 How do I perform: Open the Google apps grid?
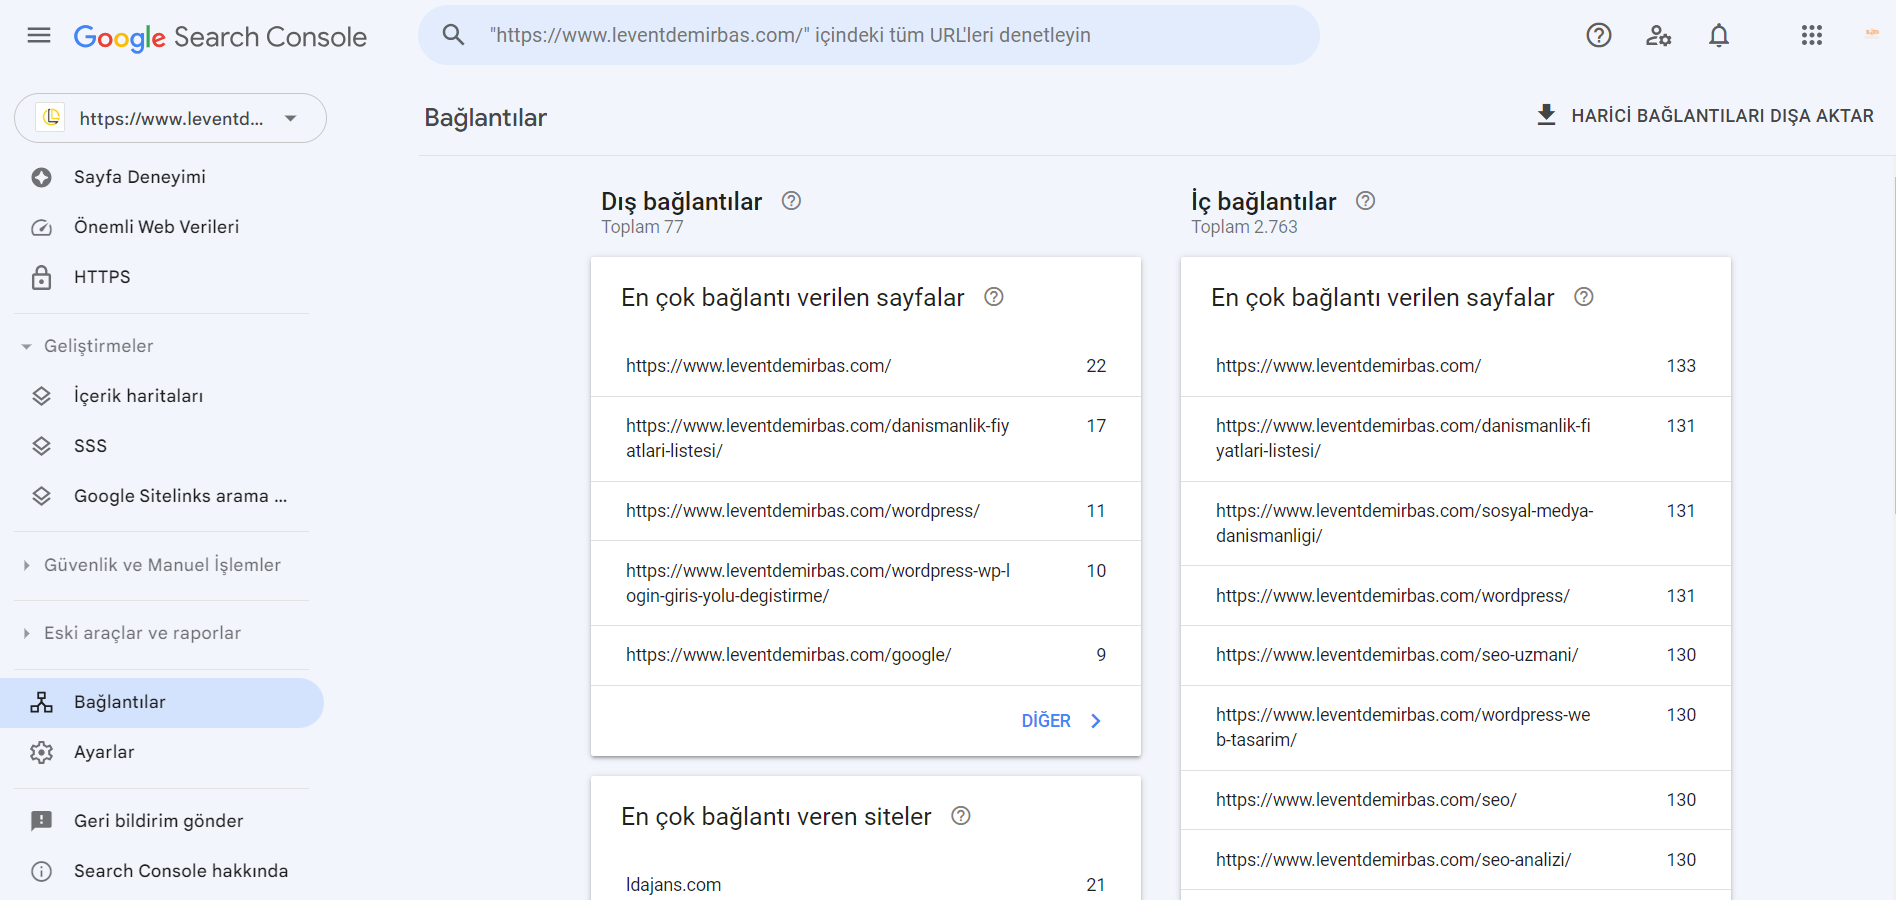pos(1812,36)
